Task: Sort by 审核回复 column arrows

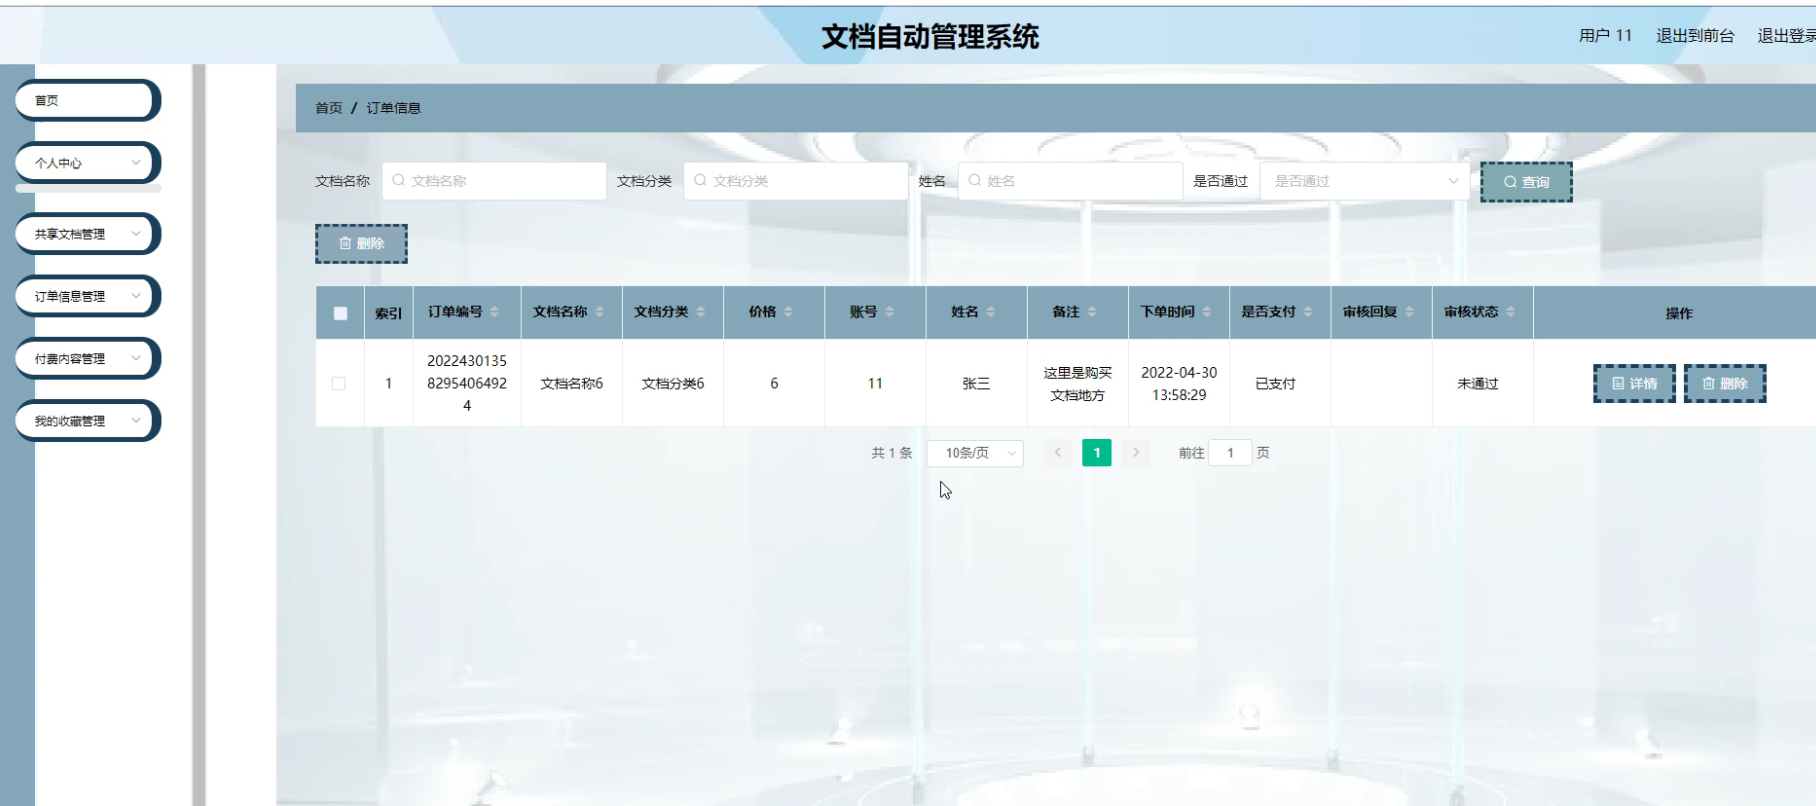Action: 1410,312
